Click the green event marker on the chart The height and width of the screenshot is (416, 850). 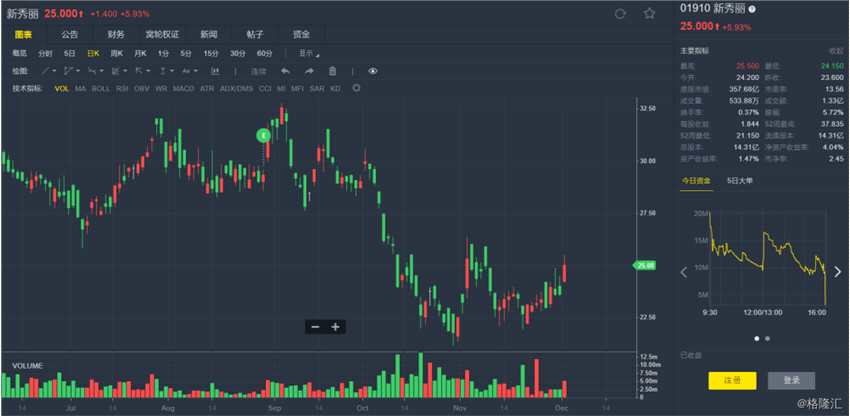tap(263, 135)
